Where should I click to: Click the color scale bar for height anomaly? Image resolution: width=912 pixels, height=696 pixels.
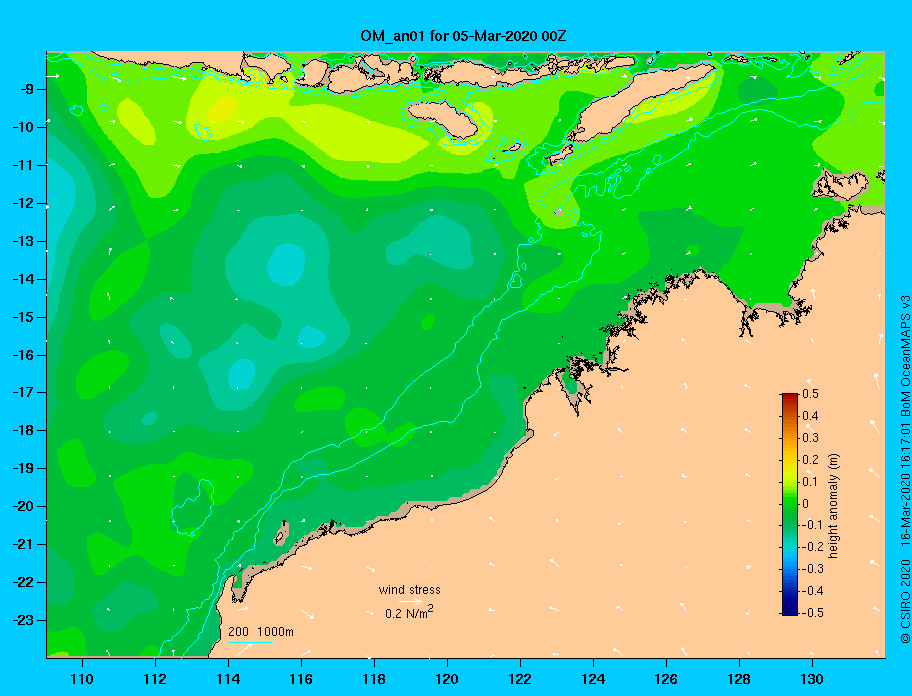pos(790,504)
